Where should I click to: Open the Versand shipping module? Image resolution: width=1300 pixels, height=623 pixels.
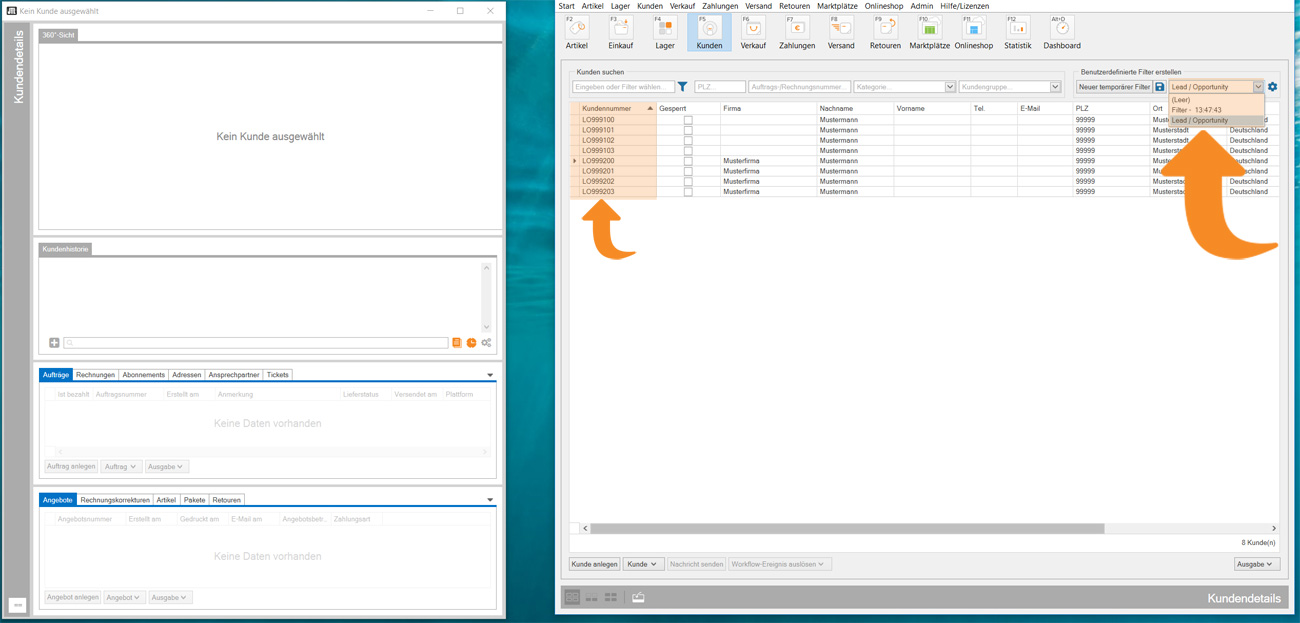tap(841, 32)
